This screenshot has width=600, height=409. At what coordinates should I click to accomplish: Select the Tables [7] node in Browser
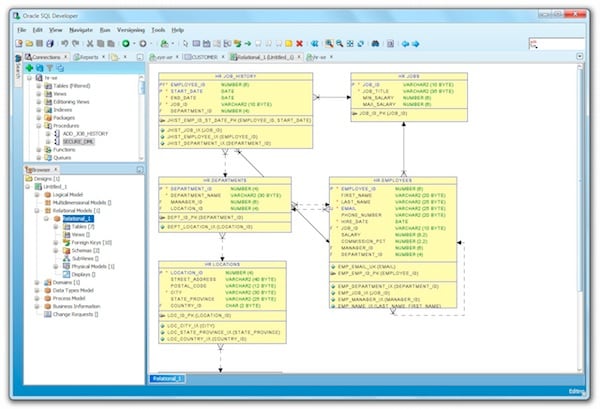coord(83,226)
